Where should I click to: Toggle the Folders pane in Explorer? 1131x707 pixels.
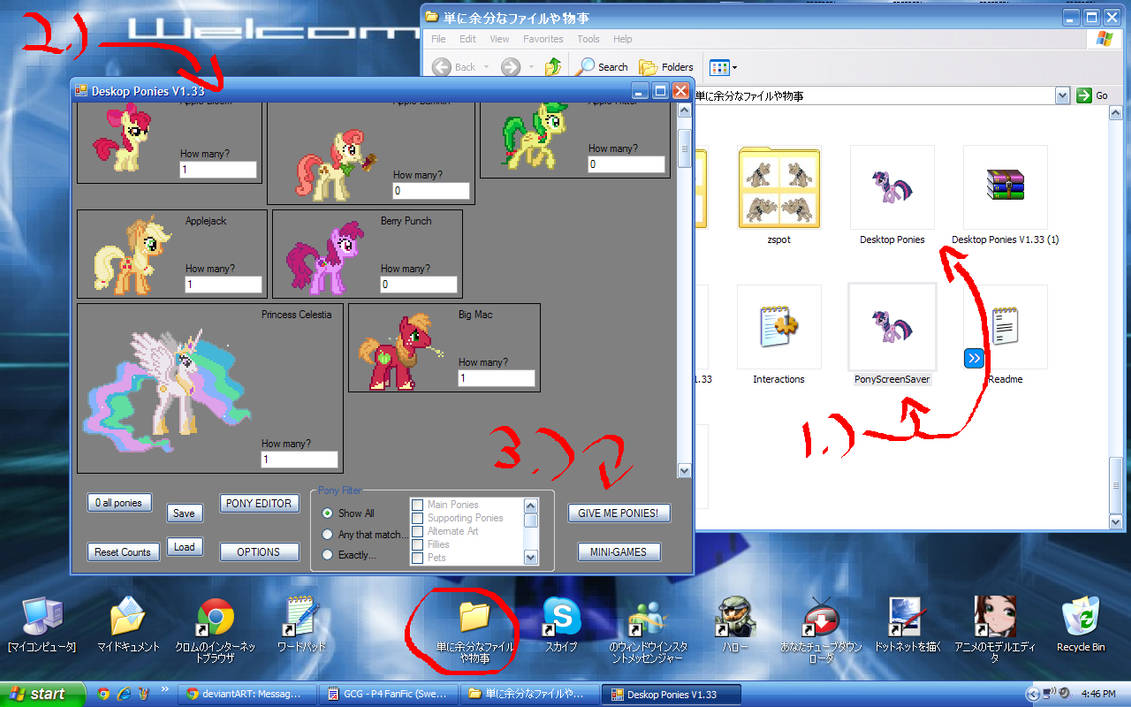click(666, 67)
